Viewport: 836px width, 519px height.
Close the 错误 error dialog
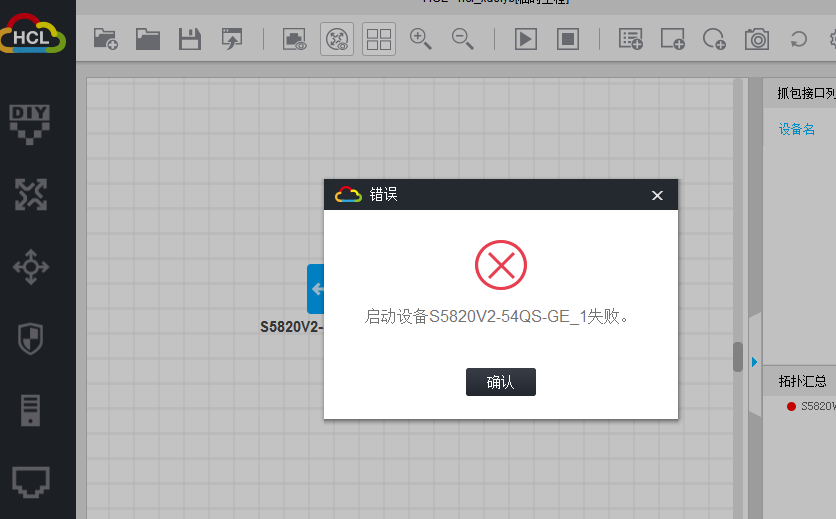657,196
